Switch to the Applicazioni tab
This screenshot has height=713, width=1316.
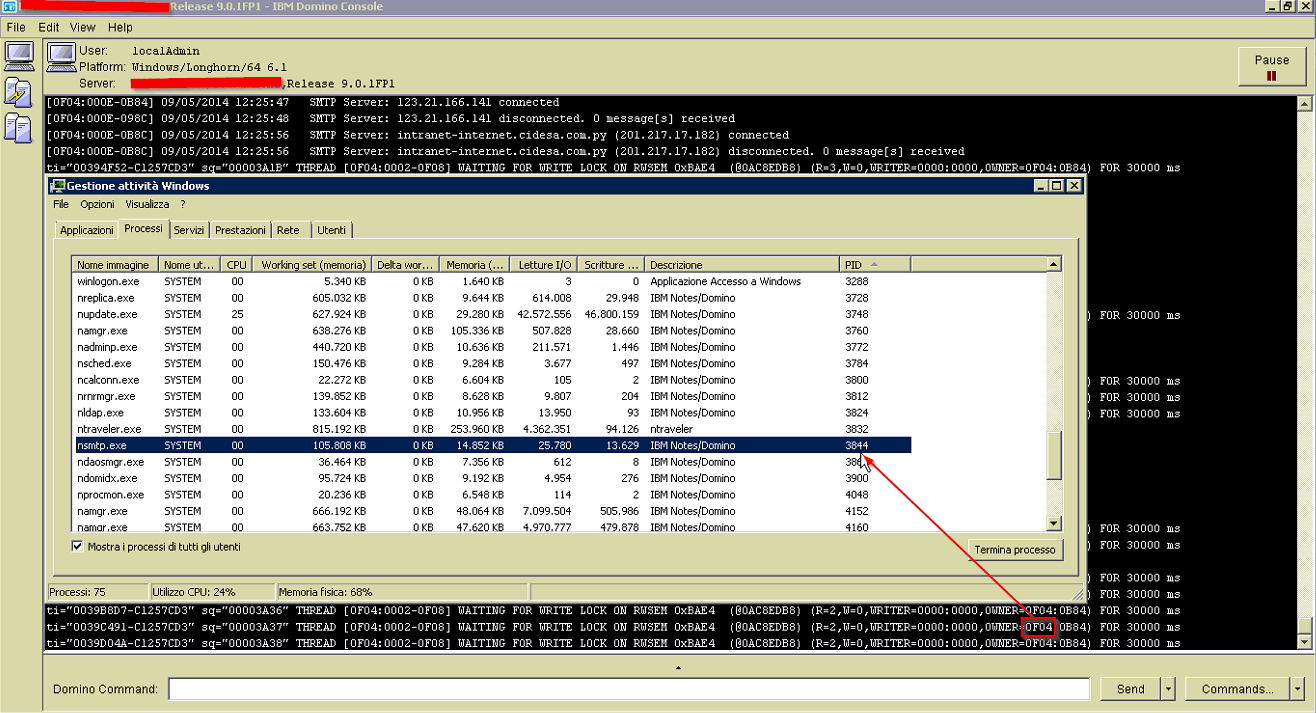[87, 230]
